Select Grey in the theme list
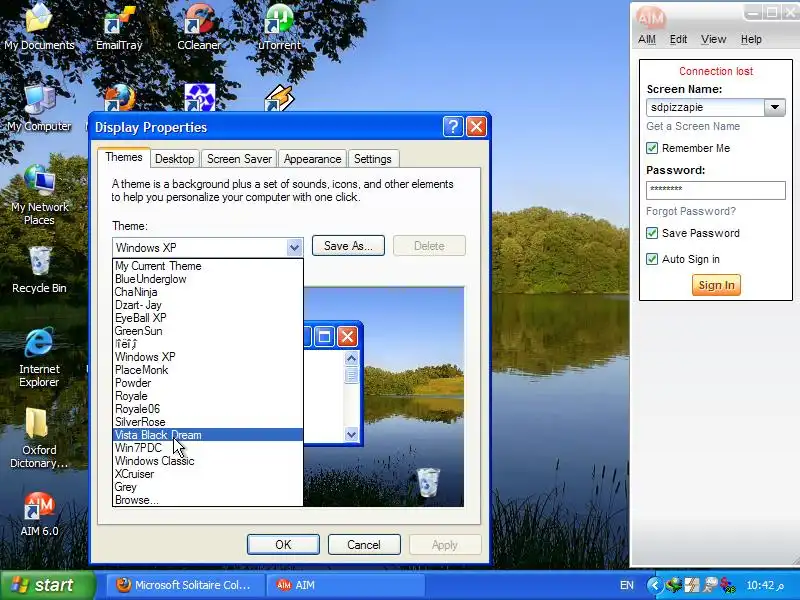The image size is (800, 600). (x=208, y=487)
